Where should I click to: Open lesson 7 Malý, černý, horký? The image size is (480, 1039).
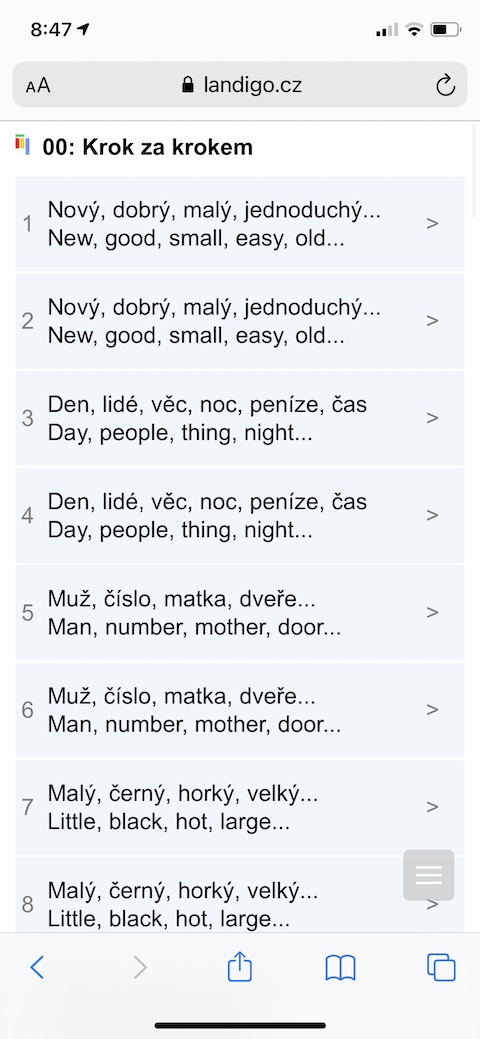coord(239,807)
